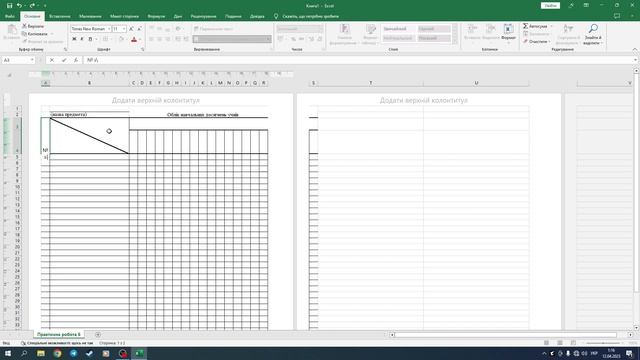640x360 pixels.
Task: Toggle bold formatting (Ж)
Action: (74, 39)
